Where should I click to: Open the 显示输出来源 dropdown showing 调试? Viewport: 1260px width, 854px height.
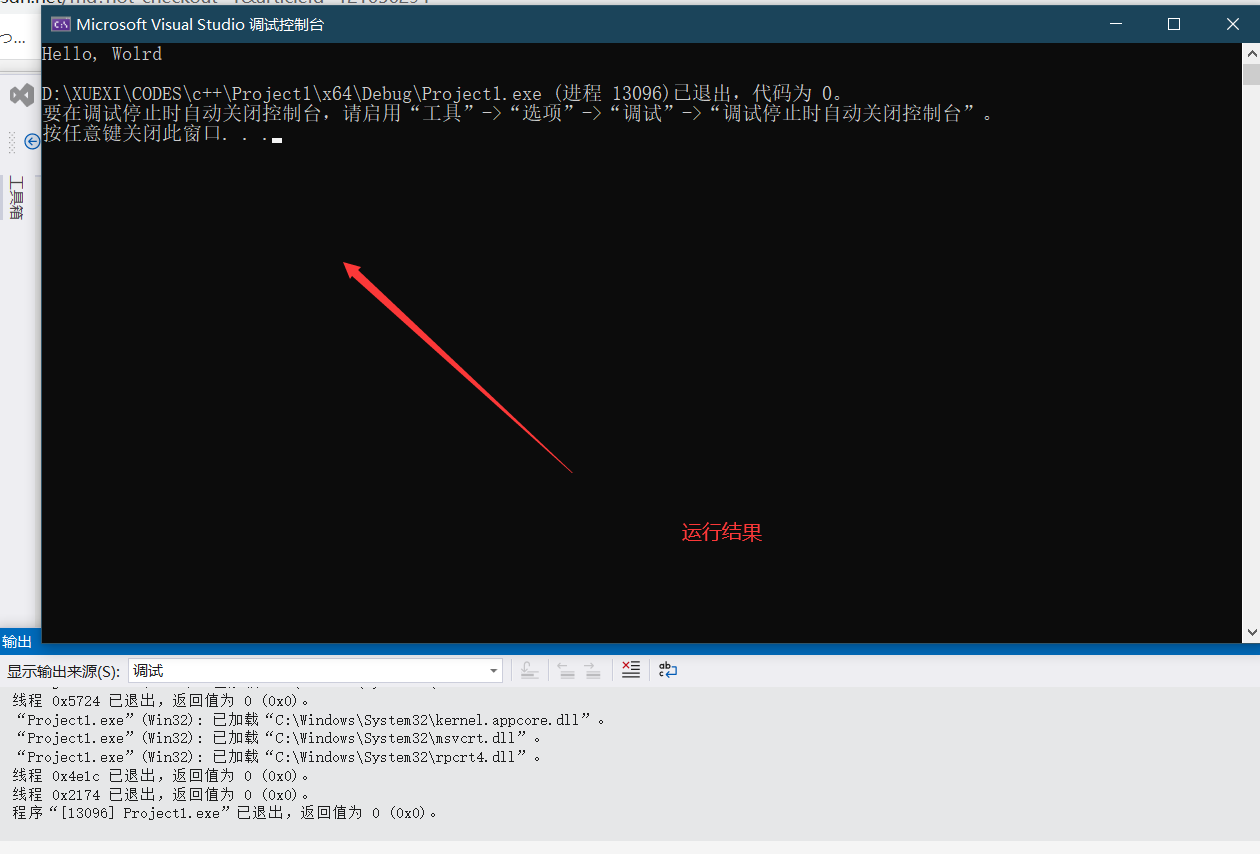[x=315, y=671]
